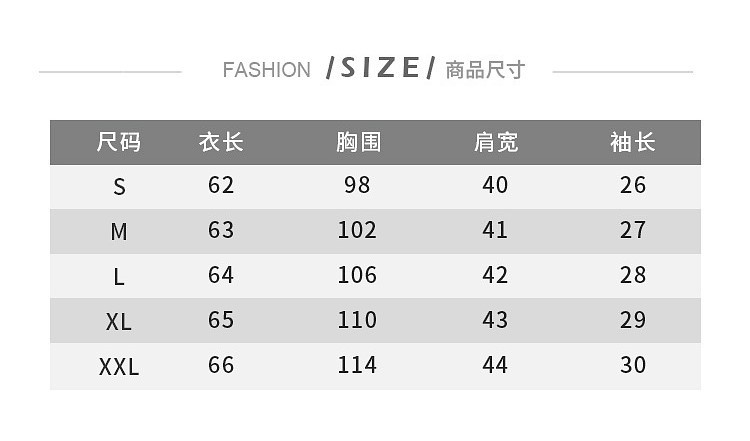Select the 肩宽 column header
Screen dimensions: 750x441
495,142
